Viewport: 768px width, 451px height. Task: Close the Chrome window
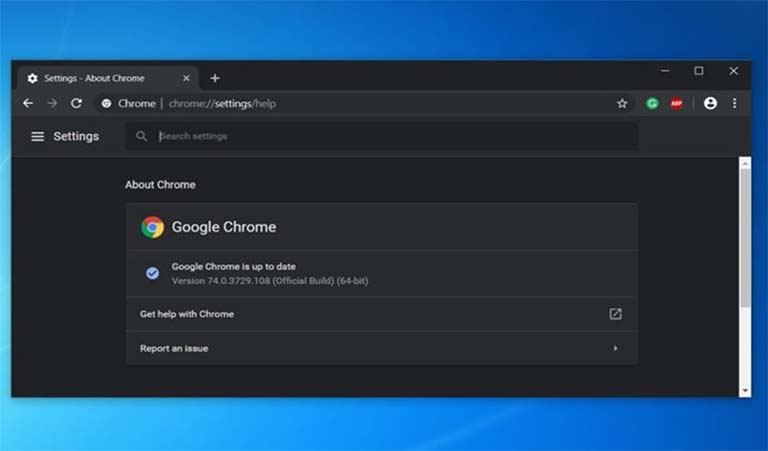(x=733, y=71)
